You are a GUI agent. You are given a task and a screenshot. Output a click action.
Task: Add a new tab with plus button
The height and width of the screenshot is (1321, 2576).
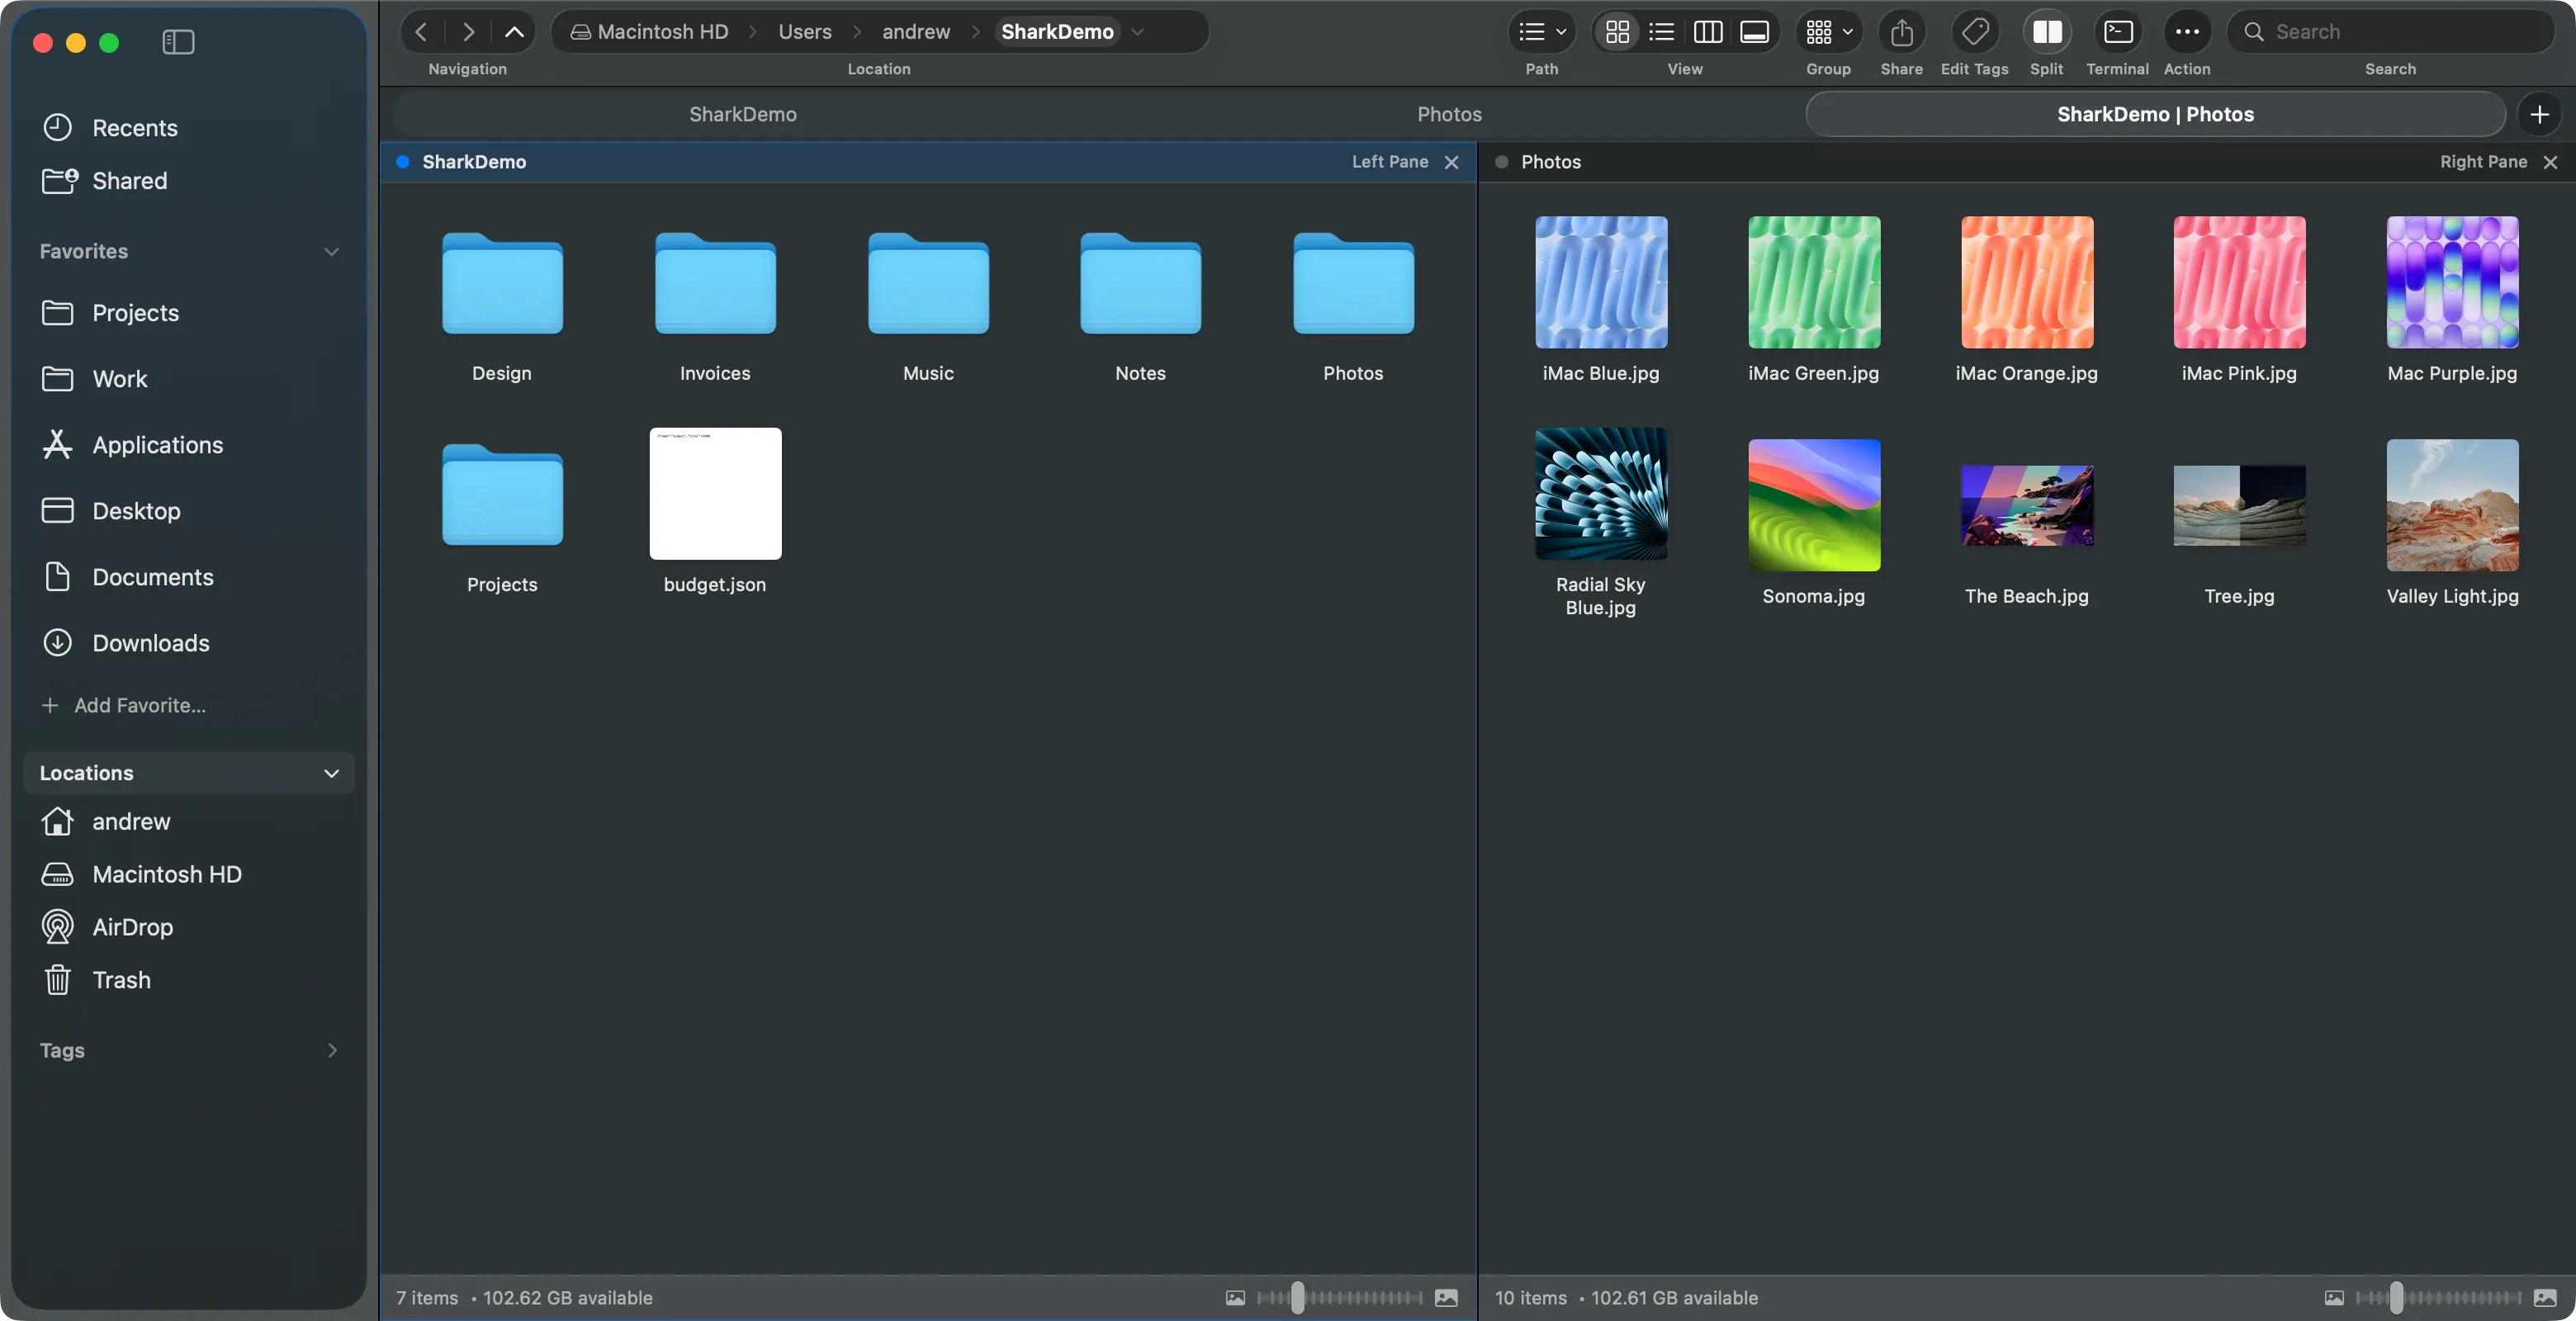click(x=2539, y=114)
